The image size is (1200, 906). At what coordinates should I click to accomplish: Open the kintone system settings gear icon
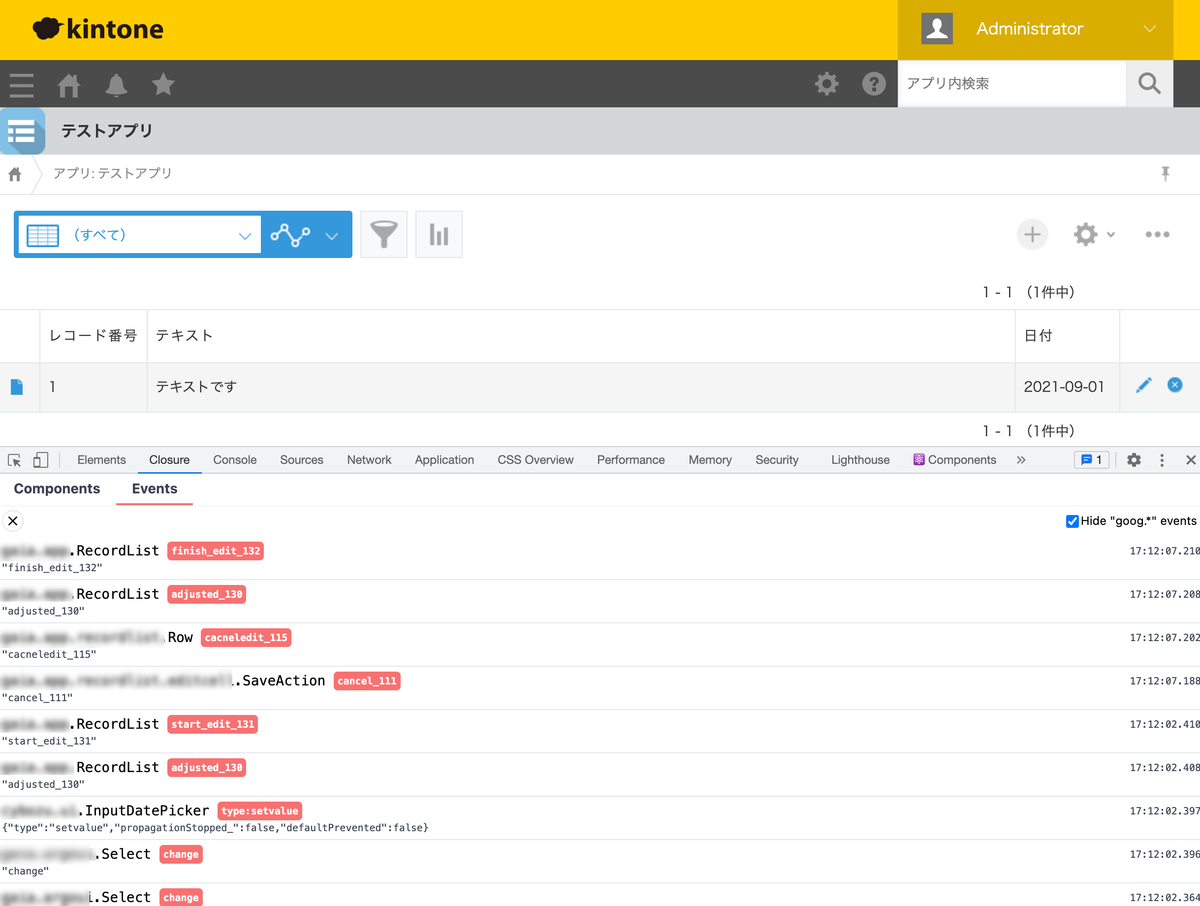pos(827,84)
